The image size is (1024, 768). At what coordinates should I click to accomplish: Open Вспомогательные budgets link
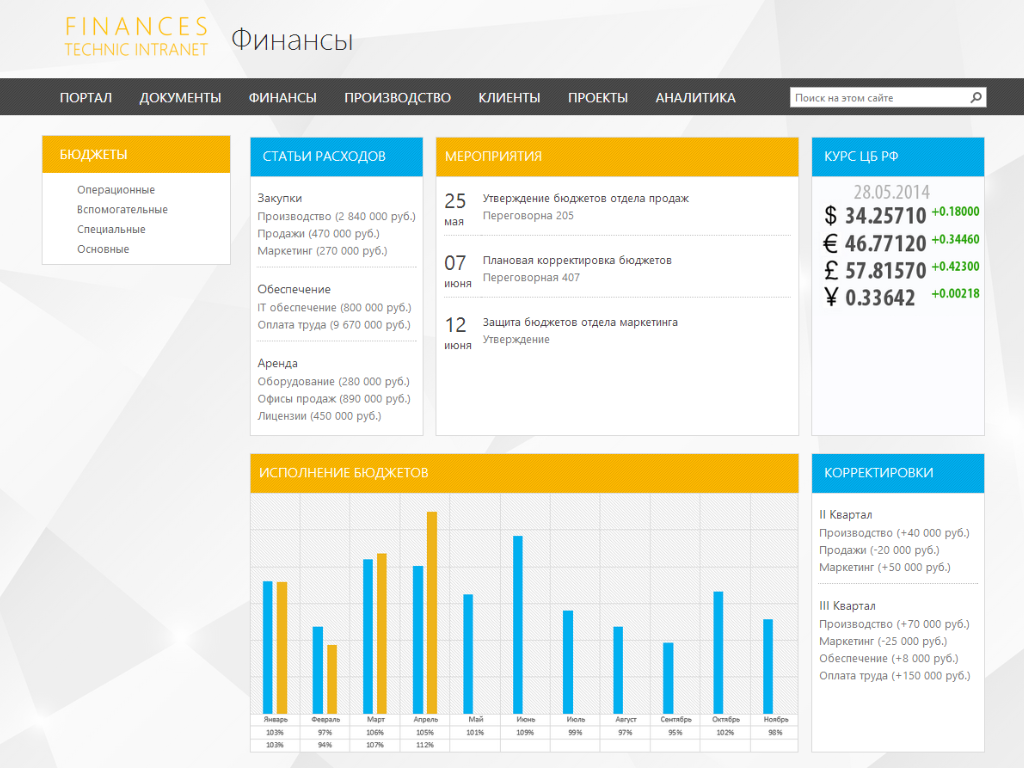click(122, 210)
